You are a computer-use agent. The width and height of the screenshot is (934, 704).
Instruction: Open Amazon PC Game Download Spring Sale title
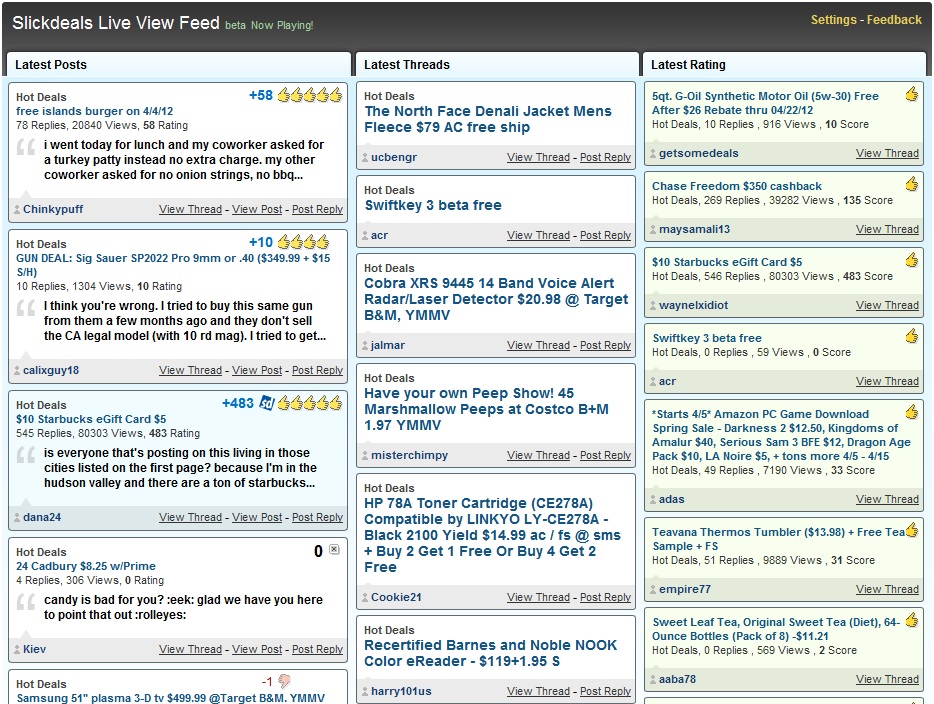click(781, 435)
